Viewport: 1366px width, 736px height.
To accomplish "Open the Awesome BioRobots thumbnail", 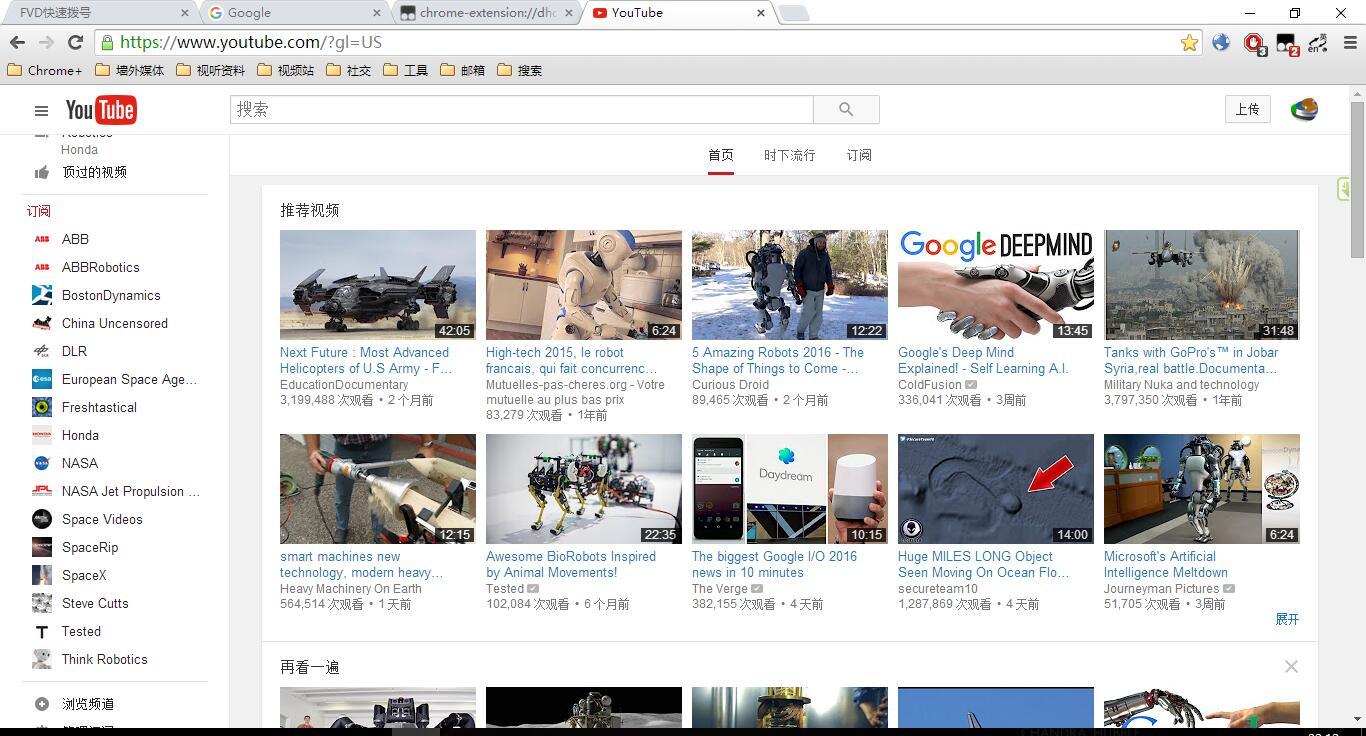I will [x=584, y=489].
